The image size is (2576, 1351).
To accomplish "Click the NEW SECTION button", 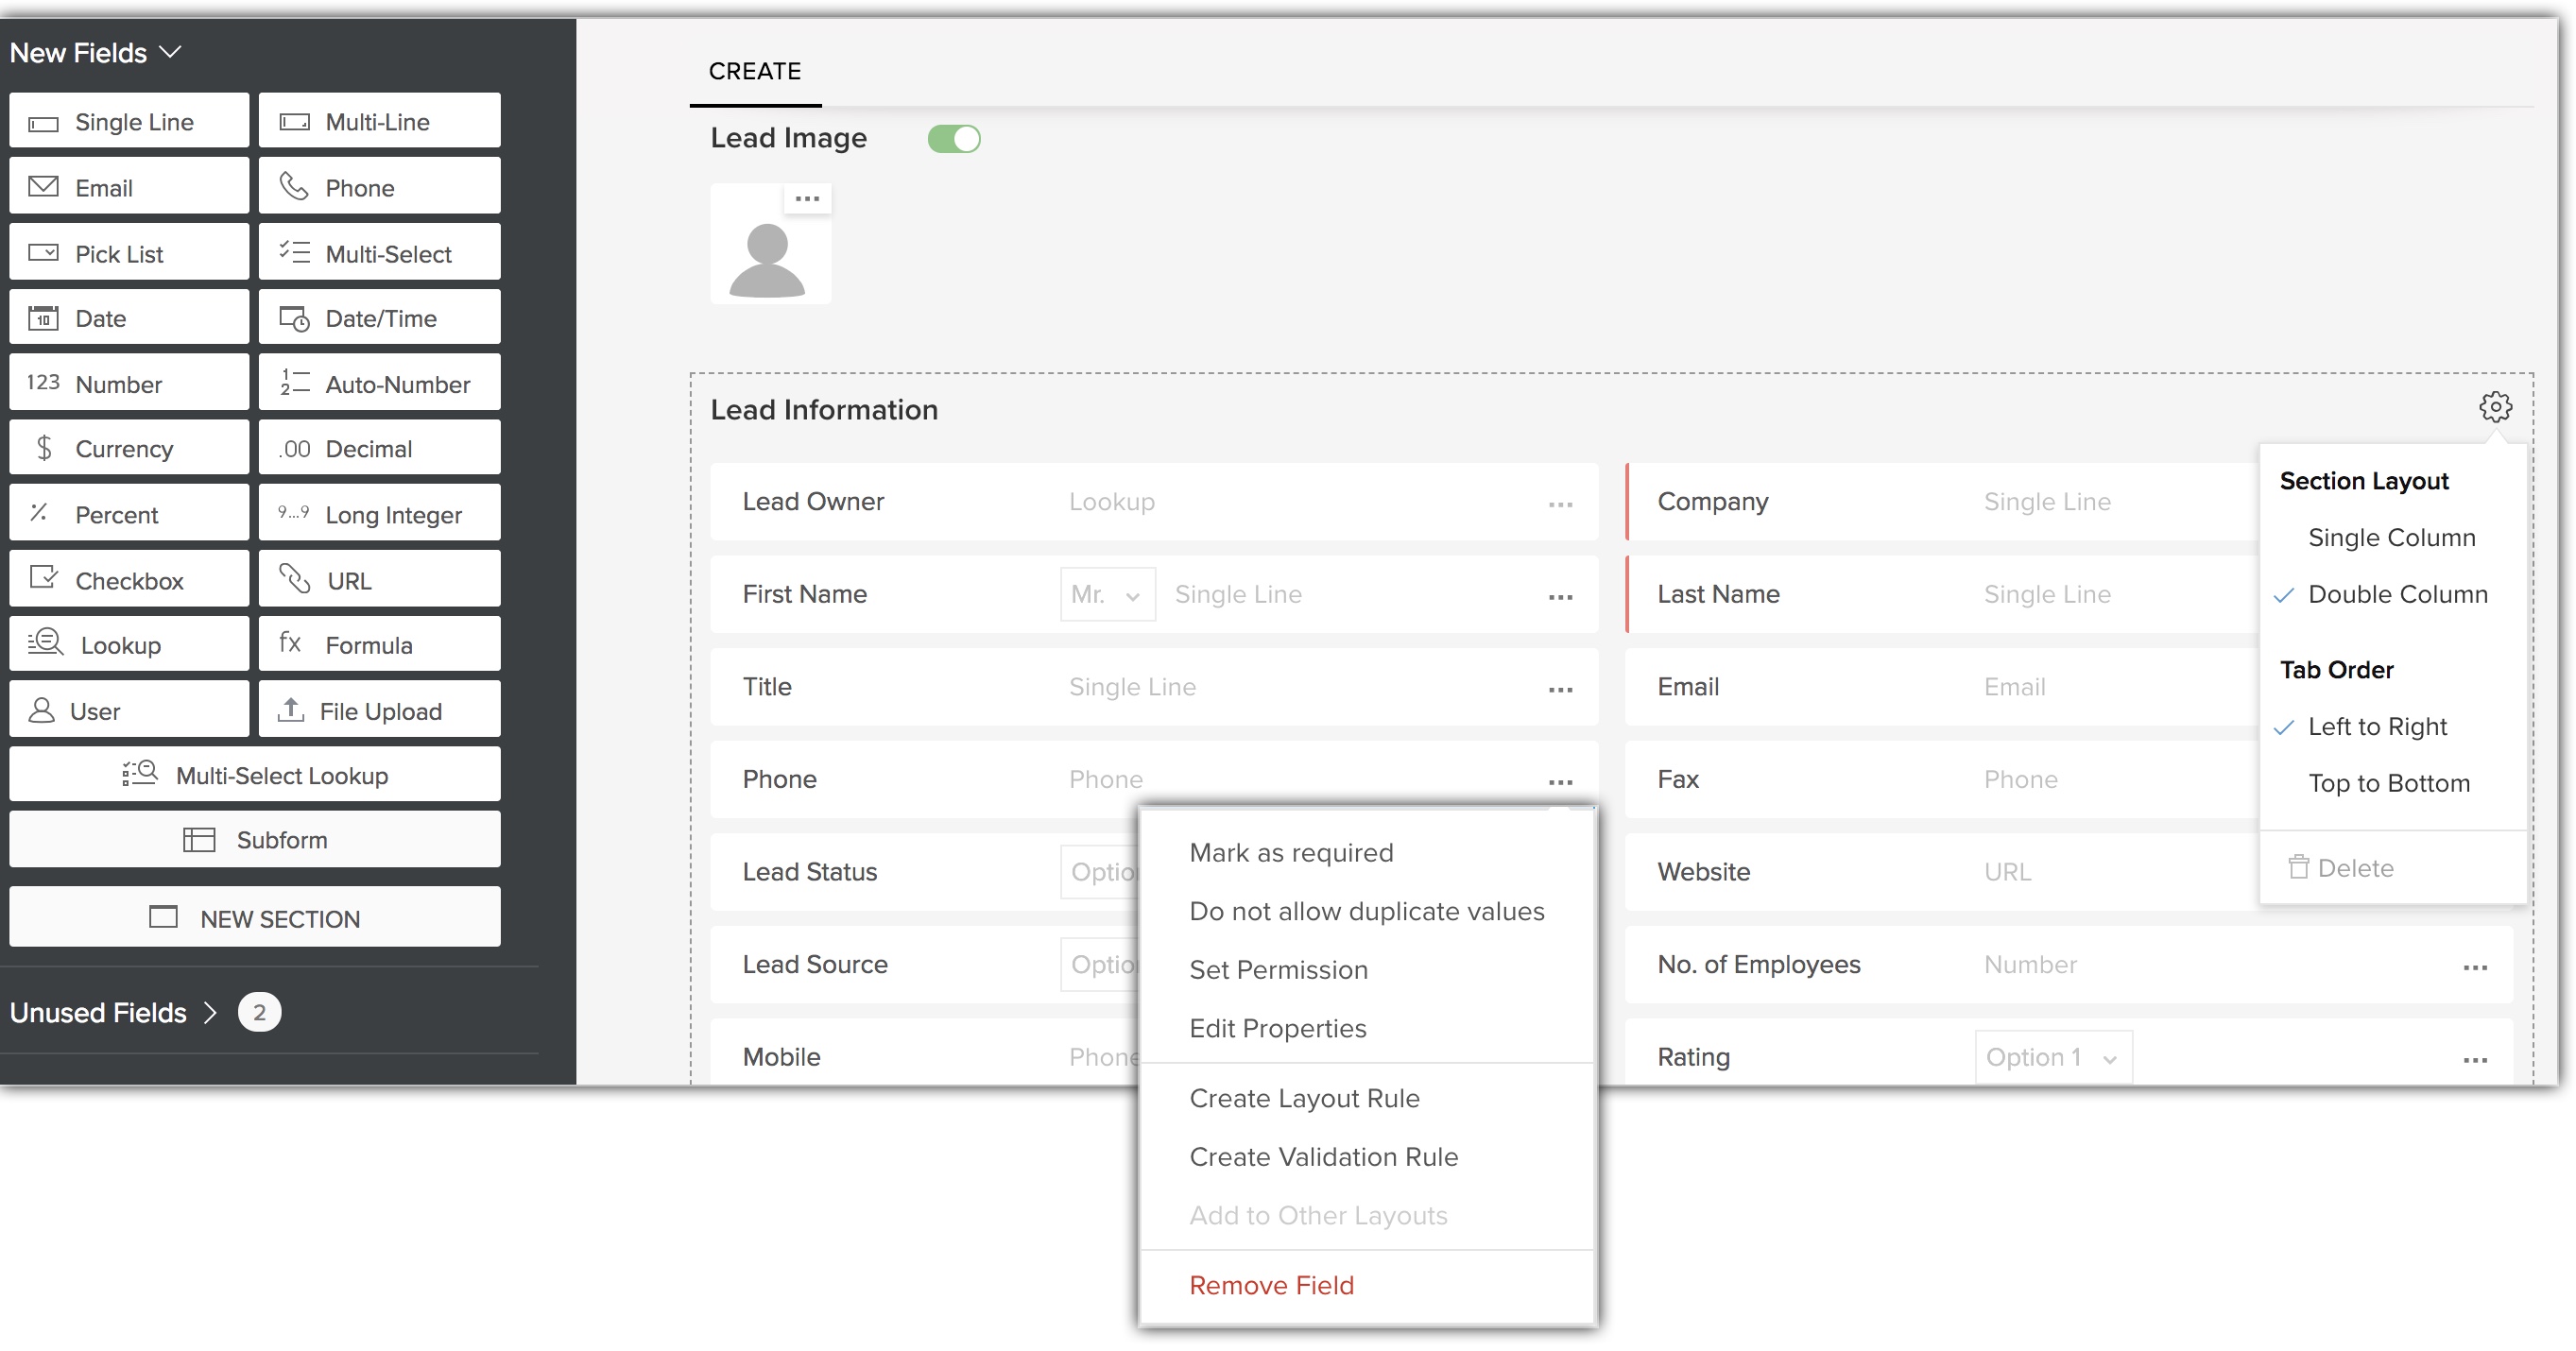I will pos(254,918).
